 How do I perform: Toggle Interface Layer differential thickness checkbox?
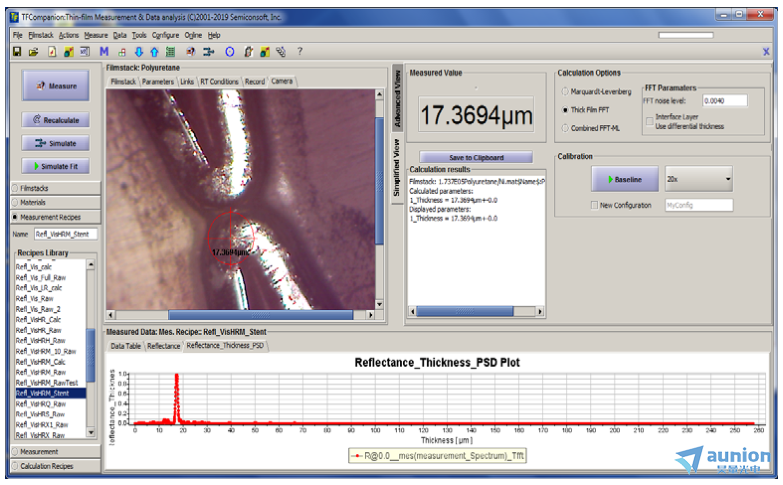(x=650, y=121)
